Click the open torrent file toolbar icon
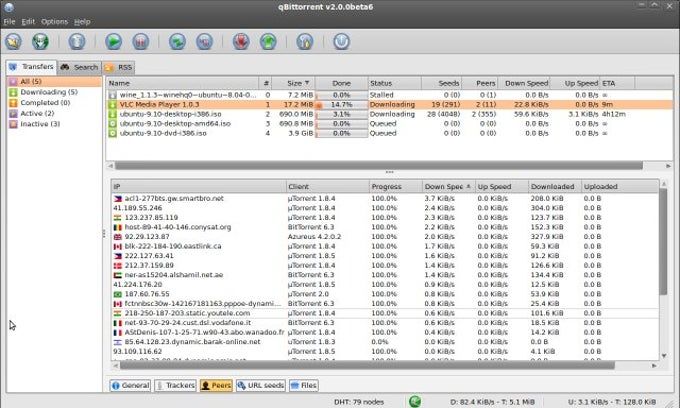 coord(14,42)
